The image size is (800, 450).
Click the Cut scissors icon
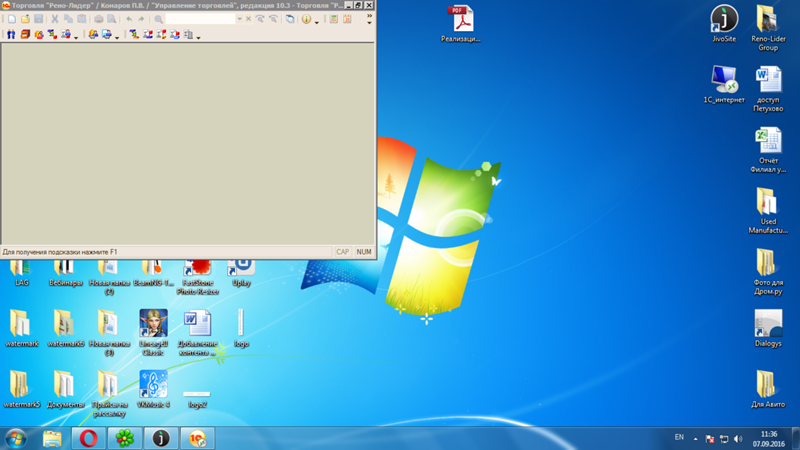(55, 19)
